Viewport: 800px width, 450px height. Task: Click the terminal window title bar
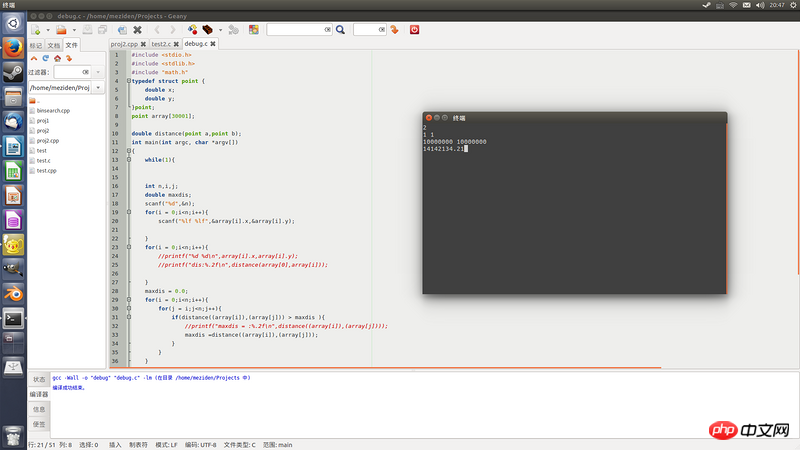pyautogui.click(x=574, y=118)
